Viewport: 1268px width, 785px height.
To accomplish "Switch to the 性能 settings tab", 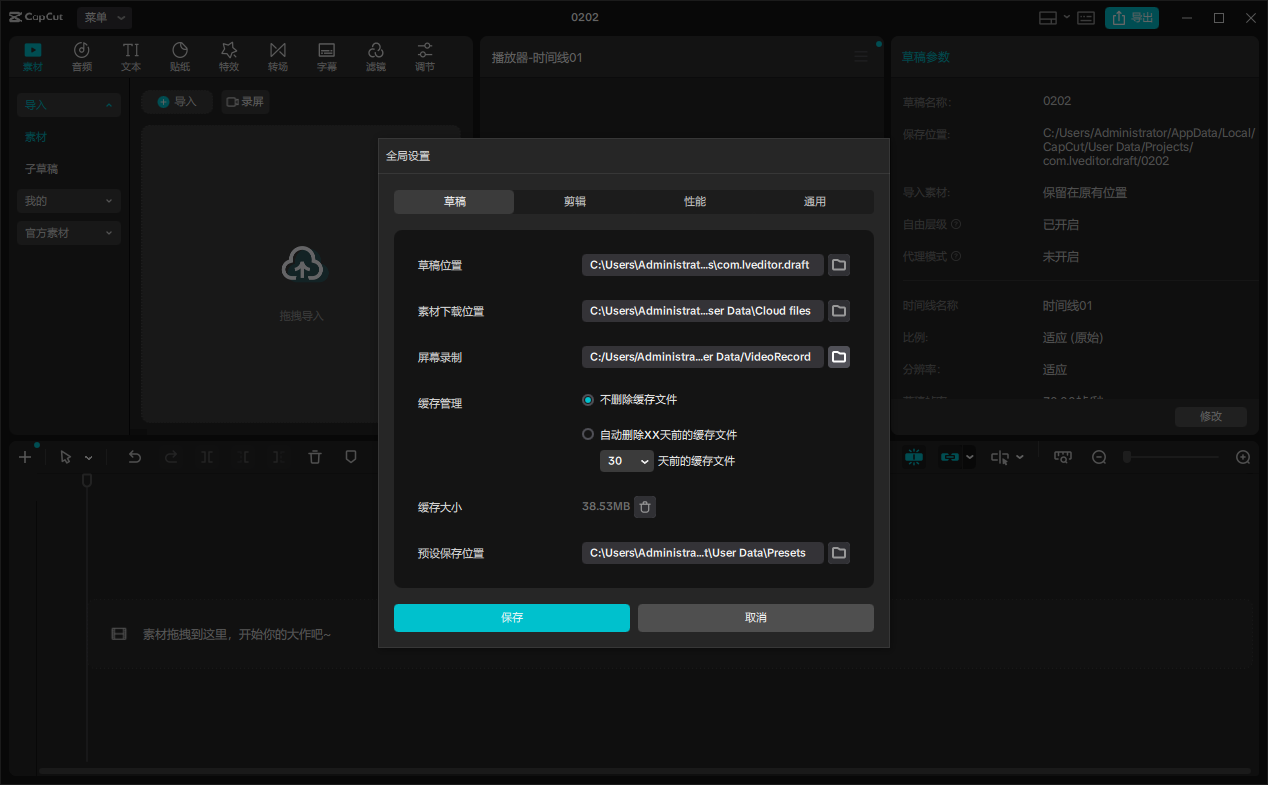I will tap(694, 202).
